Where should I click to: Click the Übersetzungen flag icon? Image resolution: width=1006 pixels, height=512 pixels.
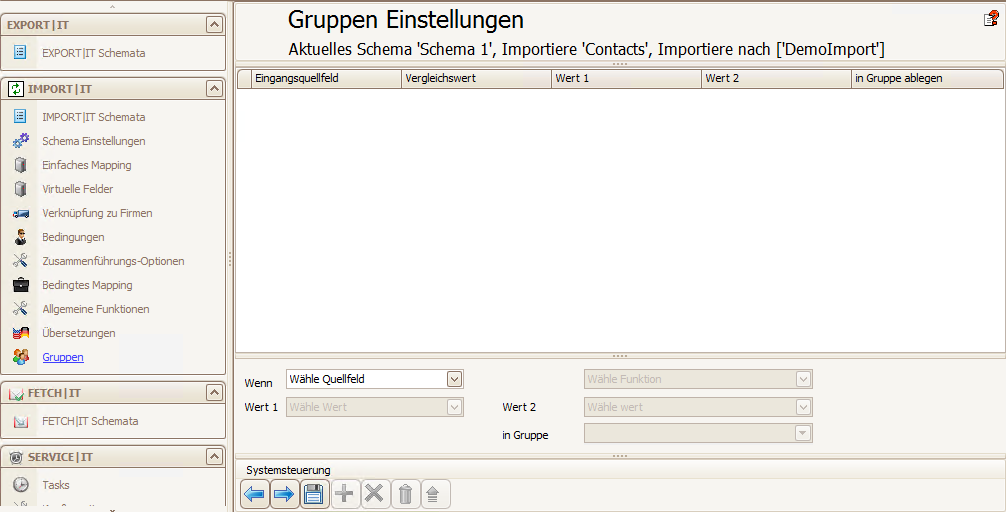(x=21, y=333)
